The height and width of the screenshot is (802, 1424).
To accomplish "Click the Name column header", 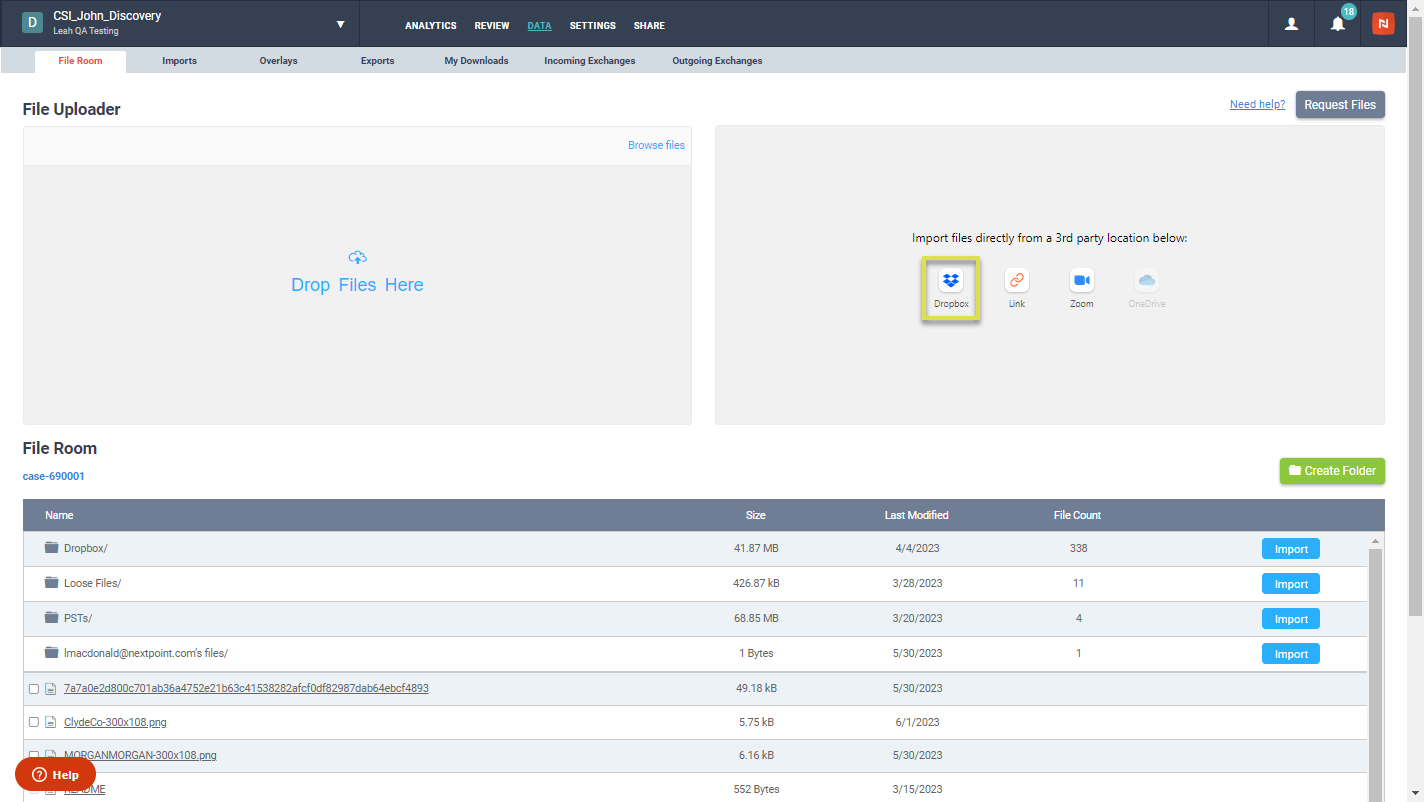I will click(59, 515).
